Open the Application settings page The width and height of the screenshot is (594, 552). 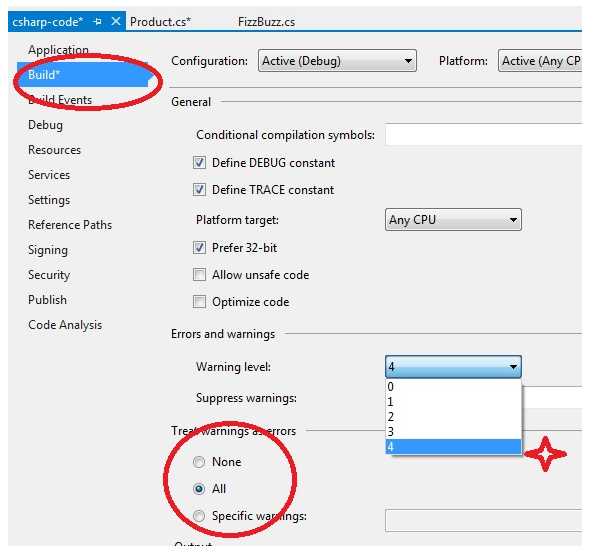coord(58,49)
